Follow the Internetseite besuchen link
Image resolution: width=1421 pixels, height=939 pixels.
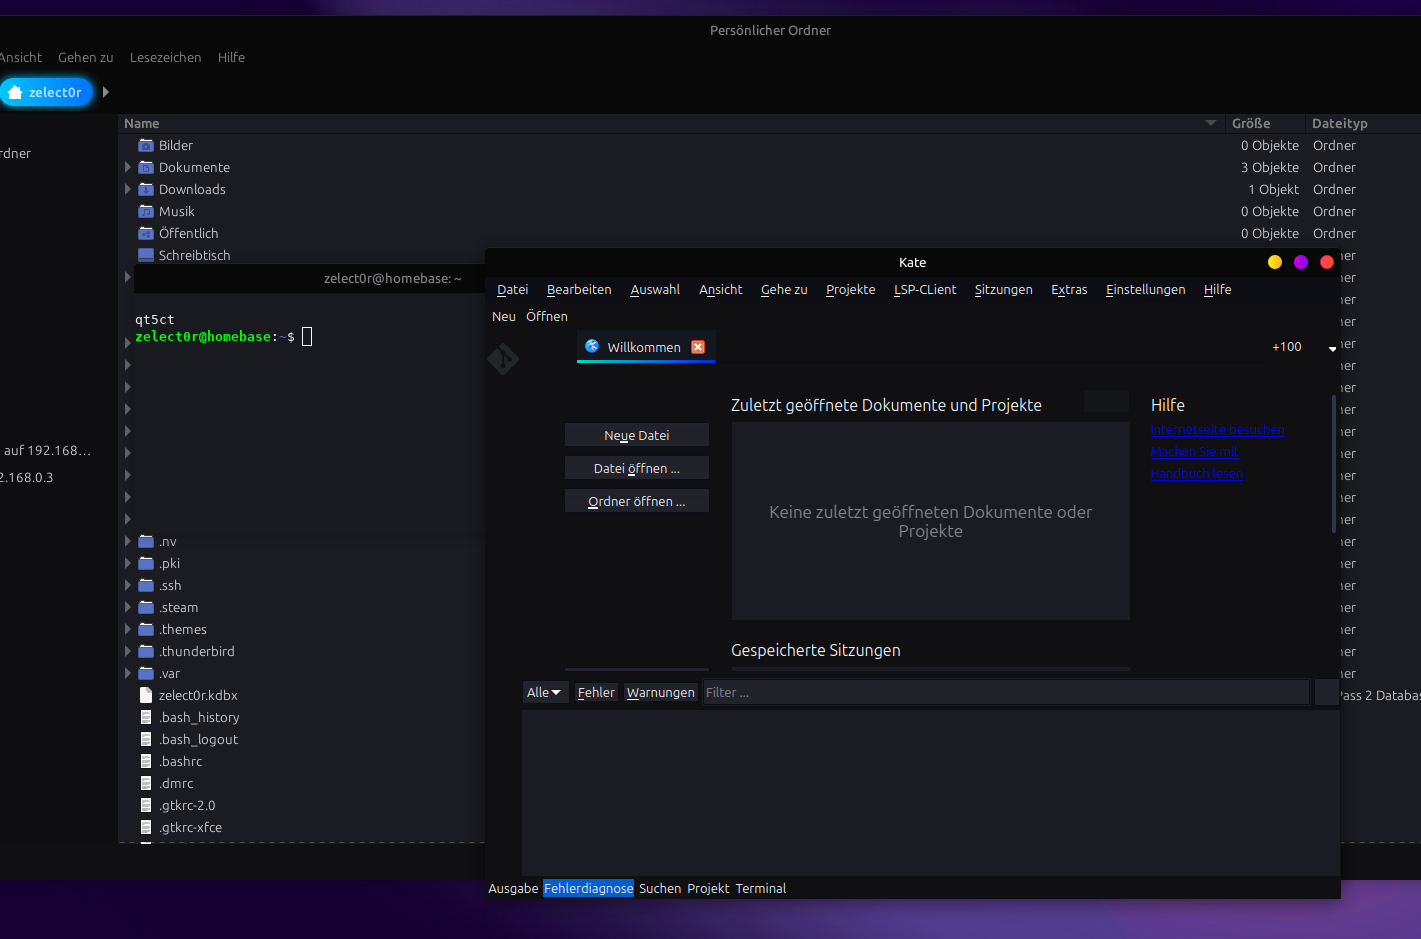(1217, 430)
